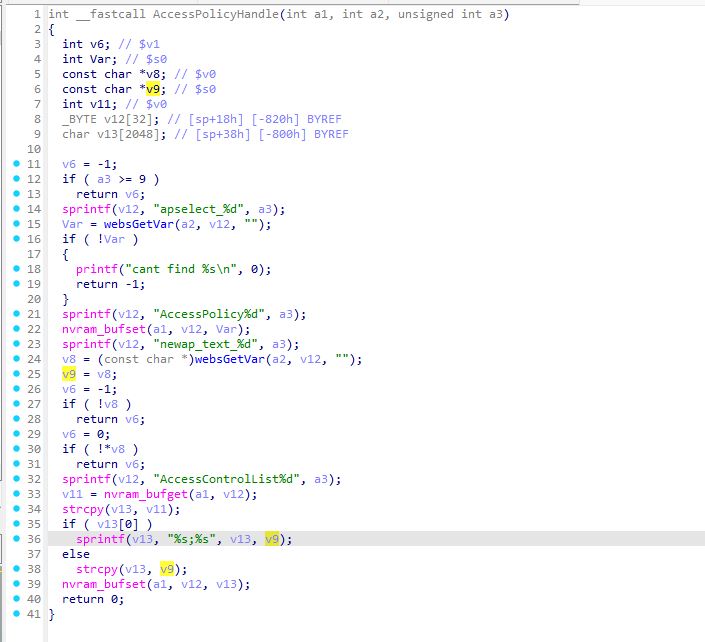The image size is (705, 642).
Task: Click "int v11;" declaration on line 7
Action: coord(89,104)
